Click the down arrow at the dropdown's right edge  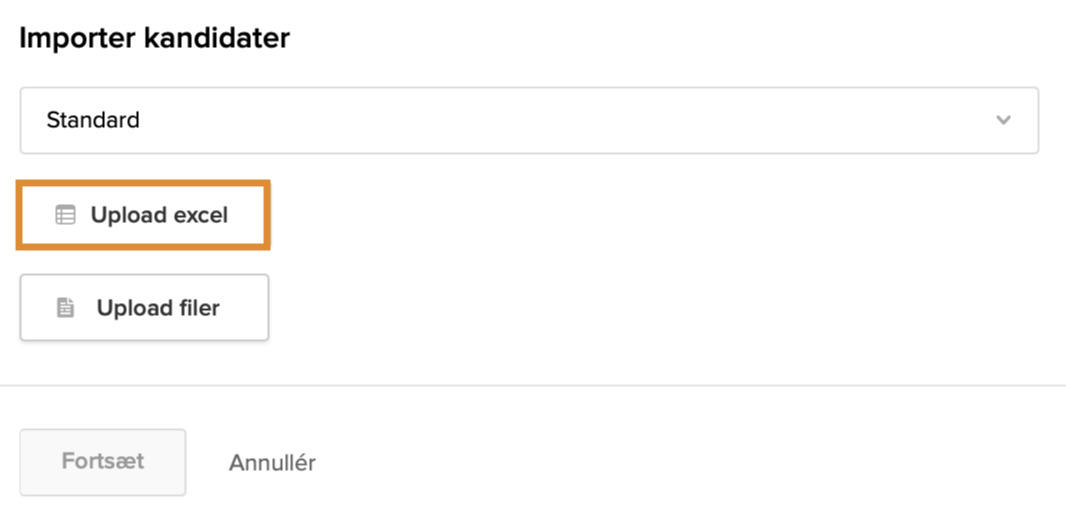coord(1003,120)
